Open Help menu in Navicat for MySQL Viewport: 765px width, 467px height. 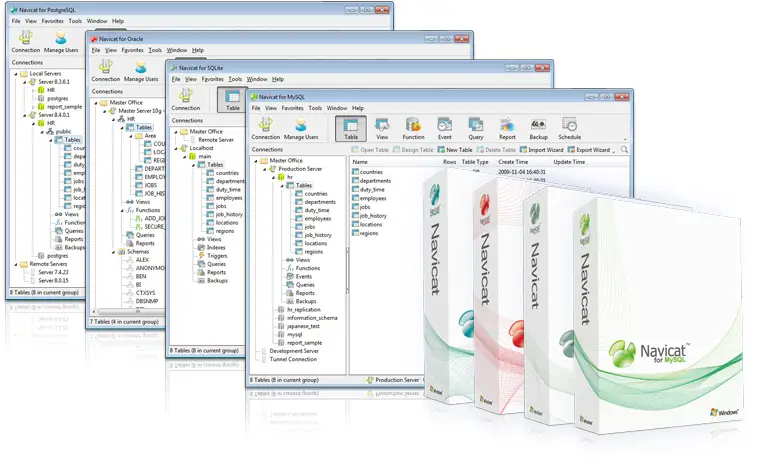pos(358,108)
